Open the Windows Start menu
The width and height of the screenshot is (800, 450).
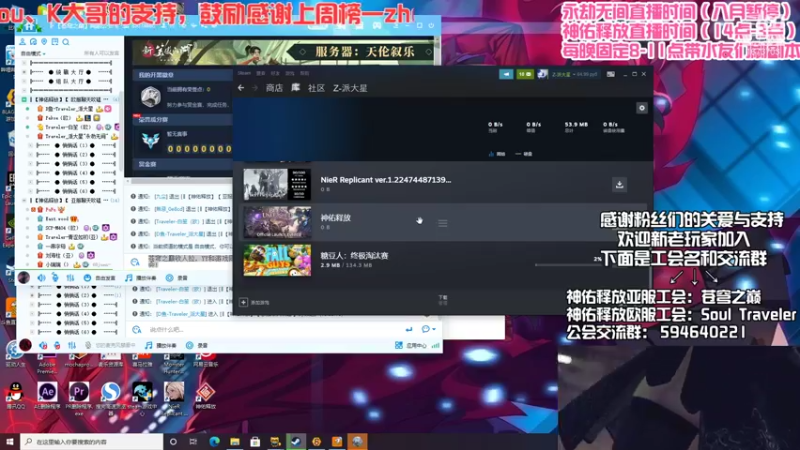click(x=10, y=441)
